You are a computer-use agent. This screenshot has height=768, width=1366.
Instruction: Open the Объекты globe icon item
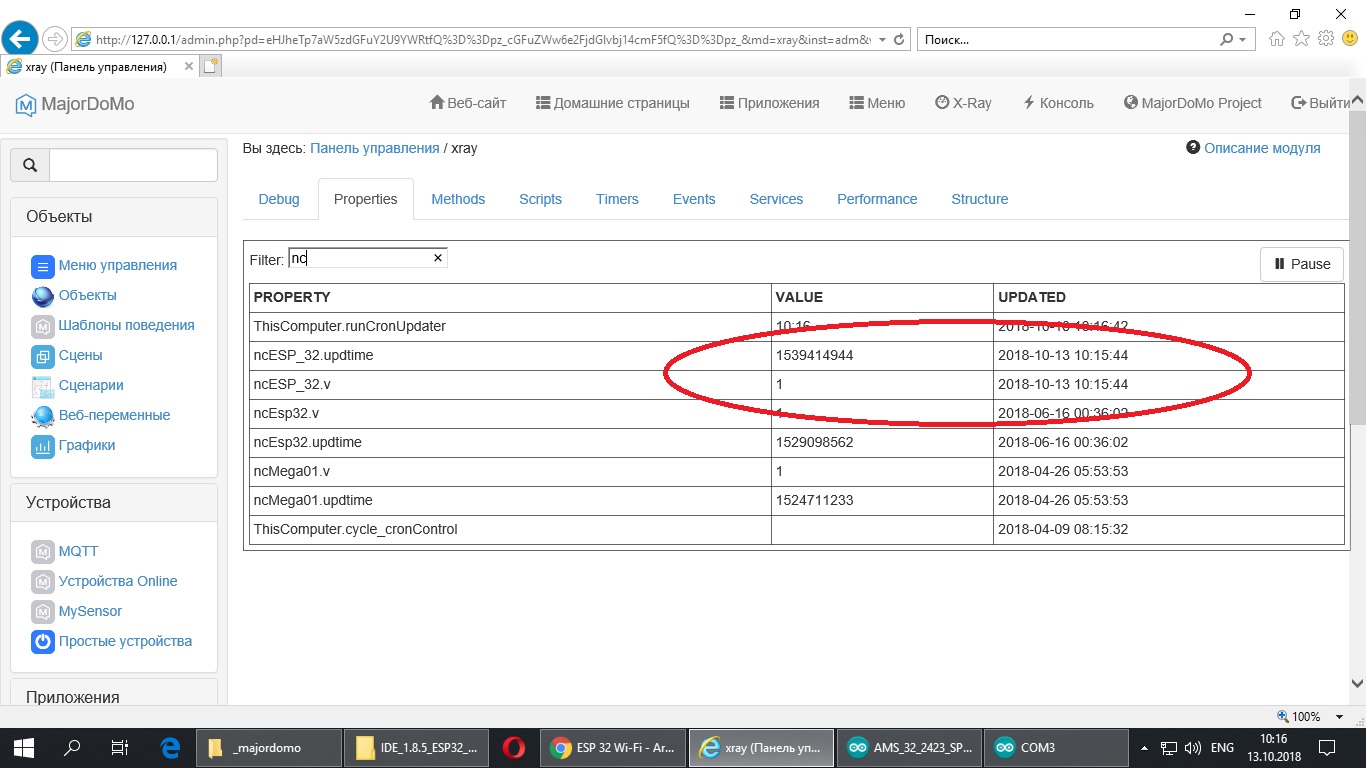[x=42, y=296]
